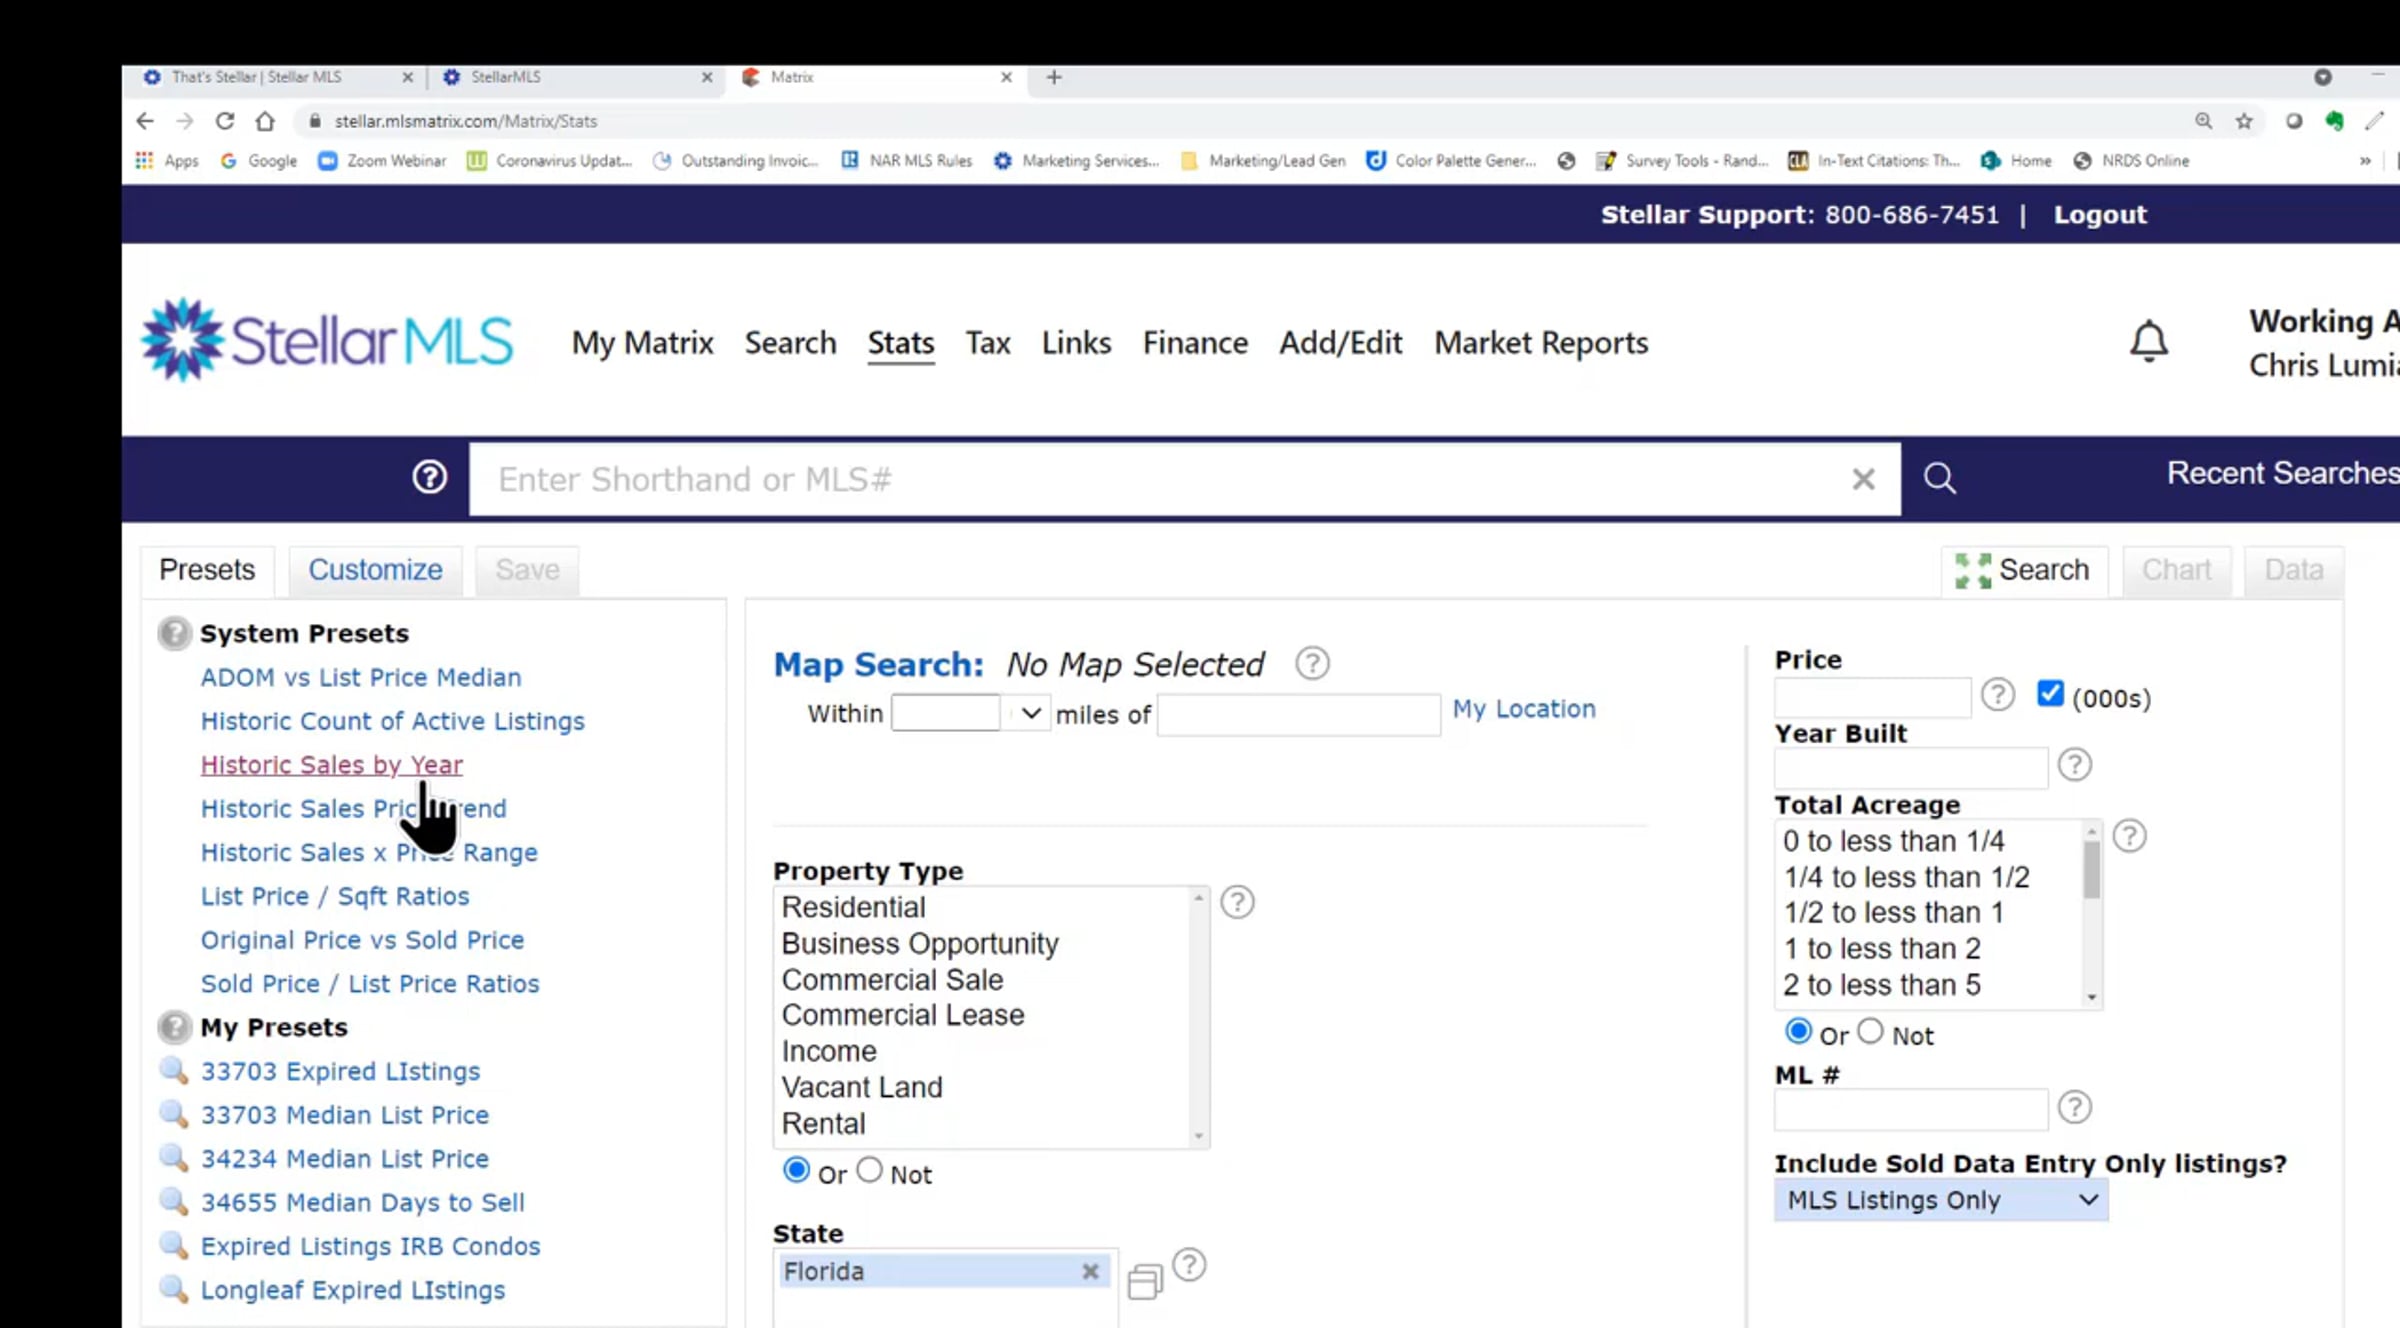Open List Price / Sqft Ratios preset
2400x1328 pixels.
tap(335, 896)
